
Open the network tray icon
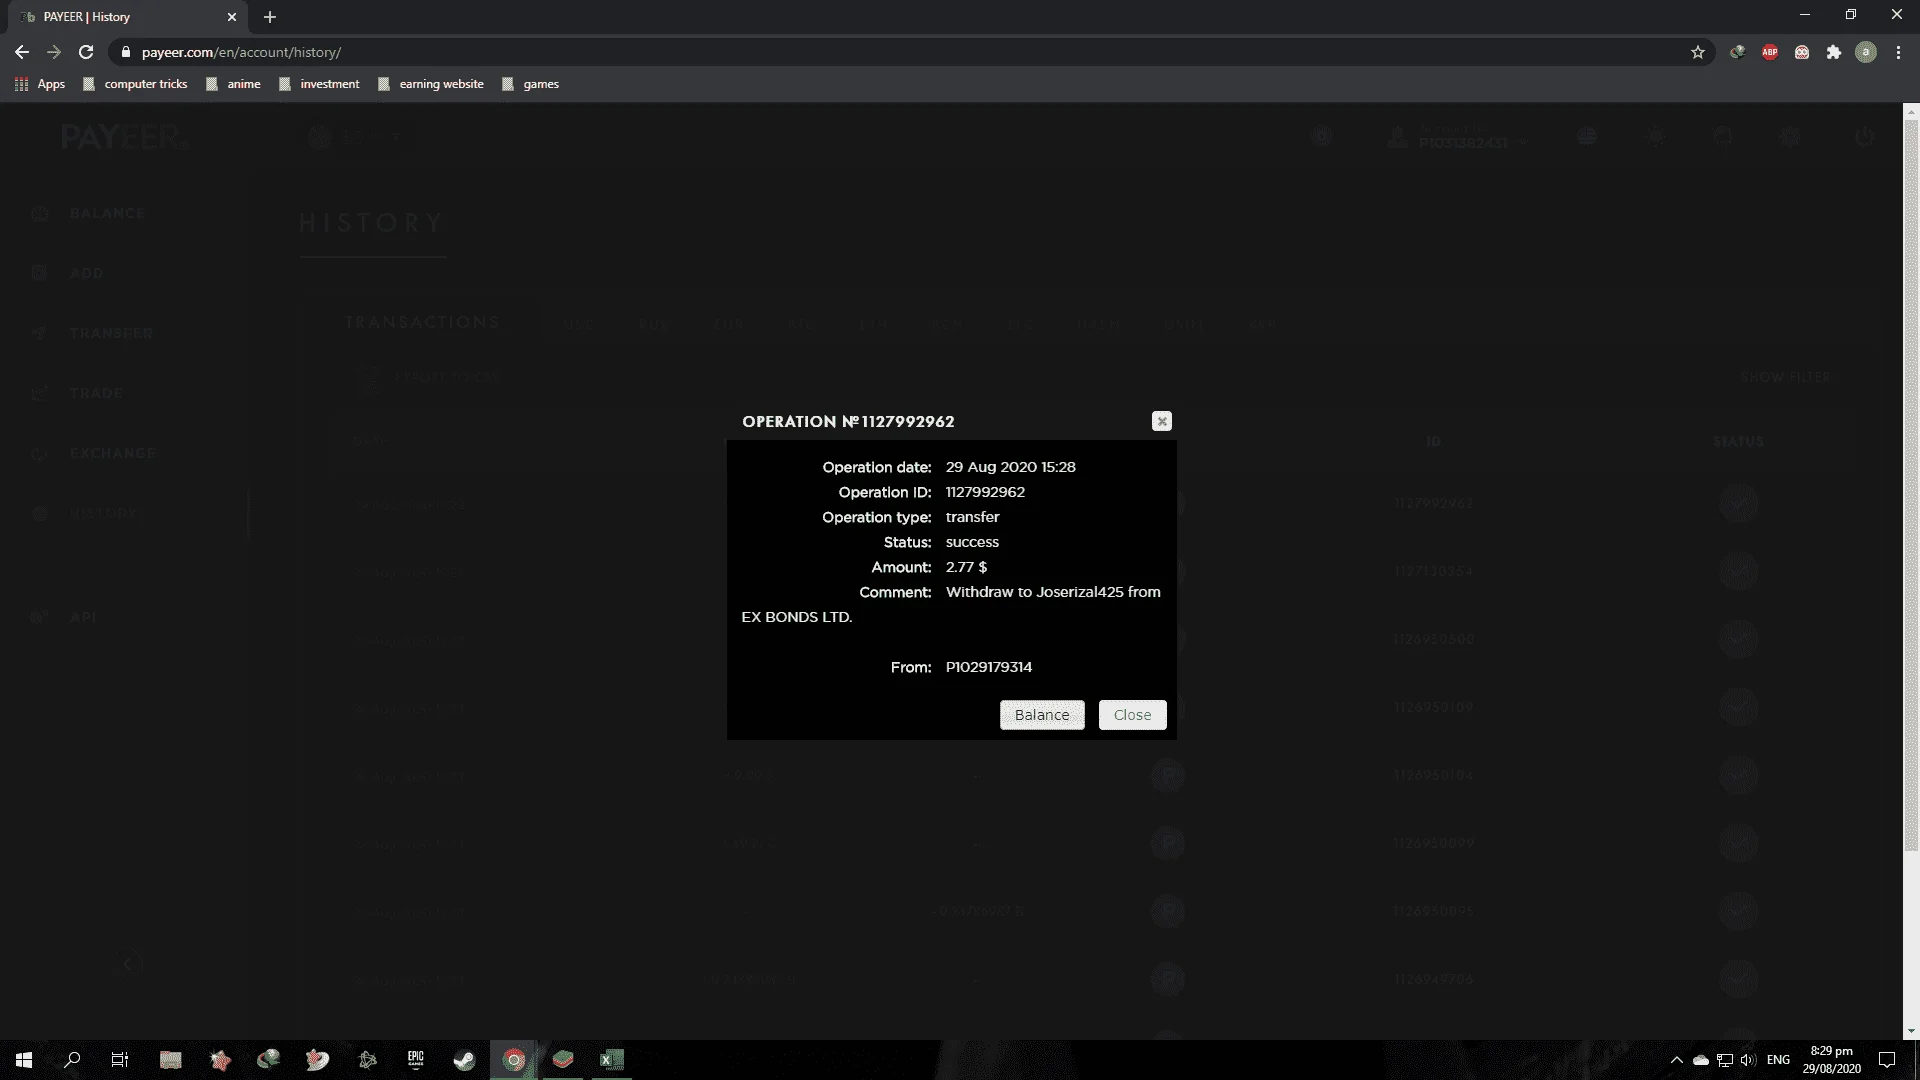tap(1724, 1060)
